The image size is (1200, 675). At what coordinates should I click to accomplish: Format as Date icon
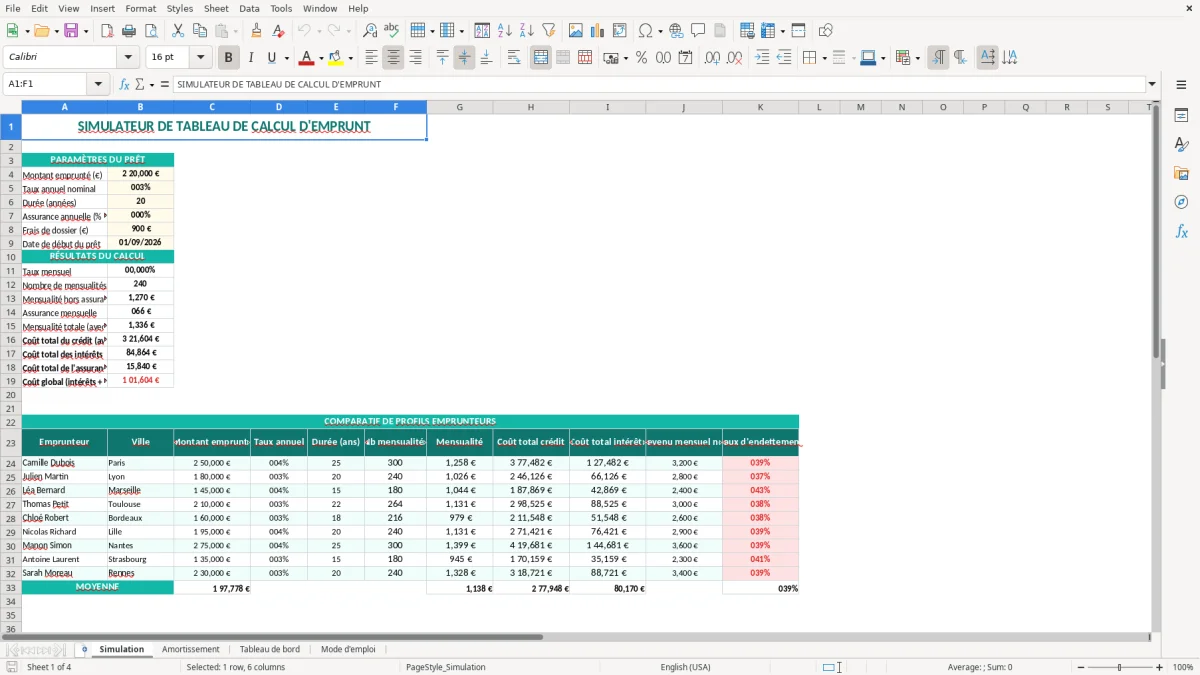click(686, 58)
